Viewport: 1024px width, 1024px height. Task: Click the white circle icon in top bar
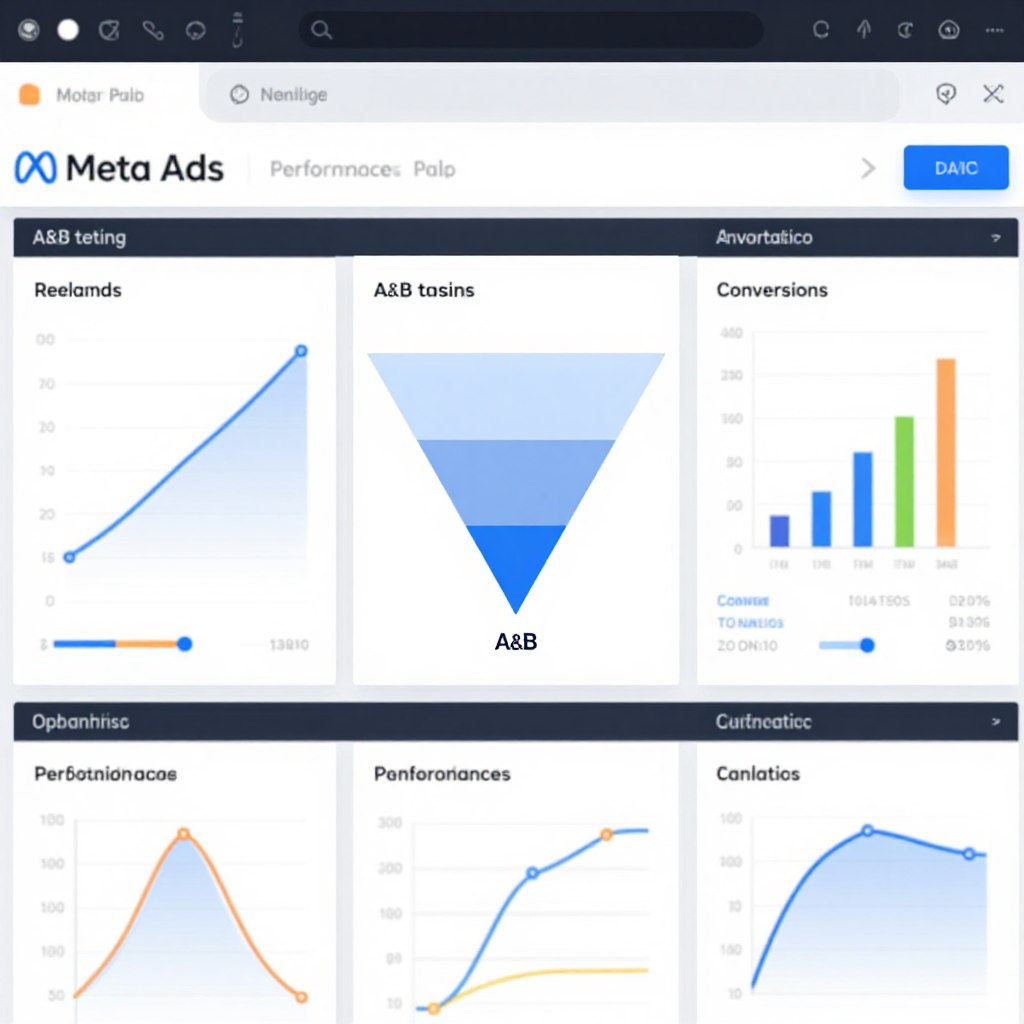coord(68,30)
